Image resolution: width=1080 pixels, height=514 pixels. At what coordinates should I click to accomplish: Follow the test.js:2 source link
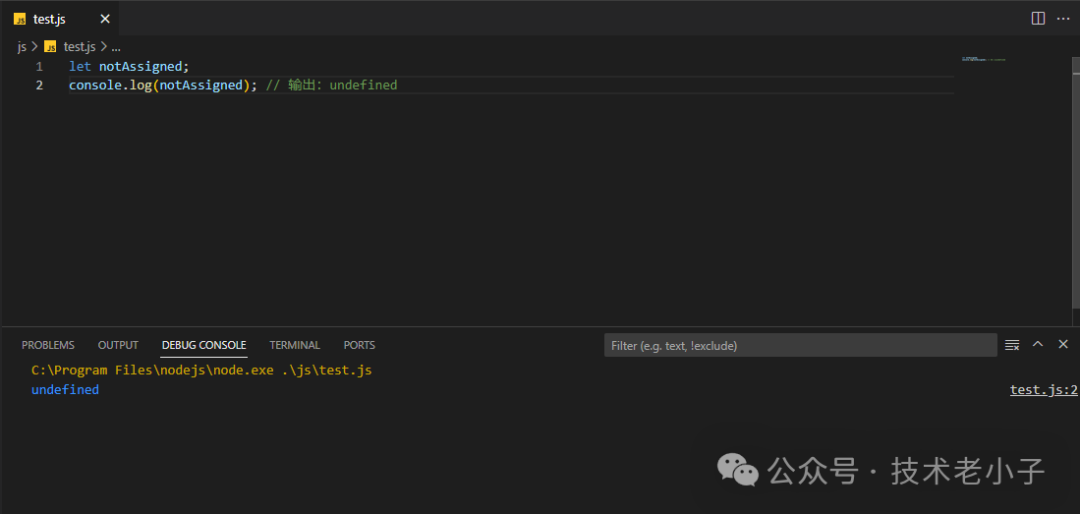[x=1043, y=390]
